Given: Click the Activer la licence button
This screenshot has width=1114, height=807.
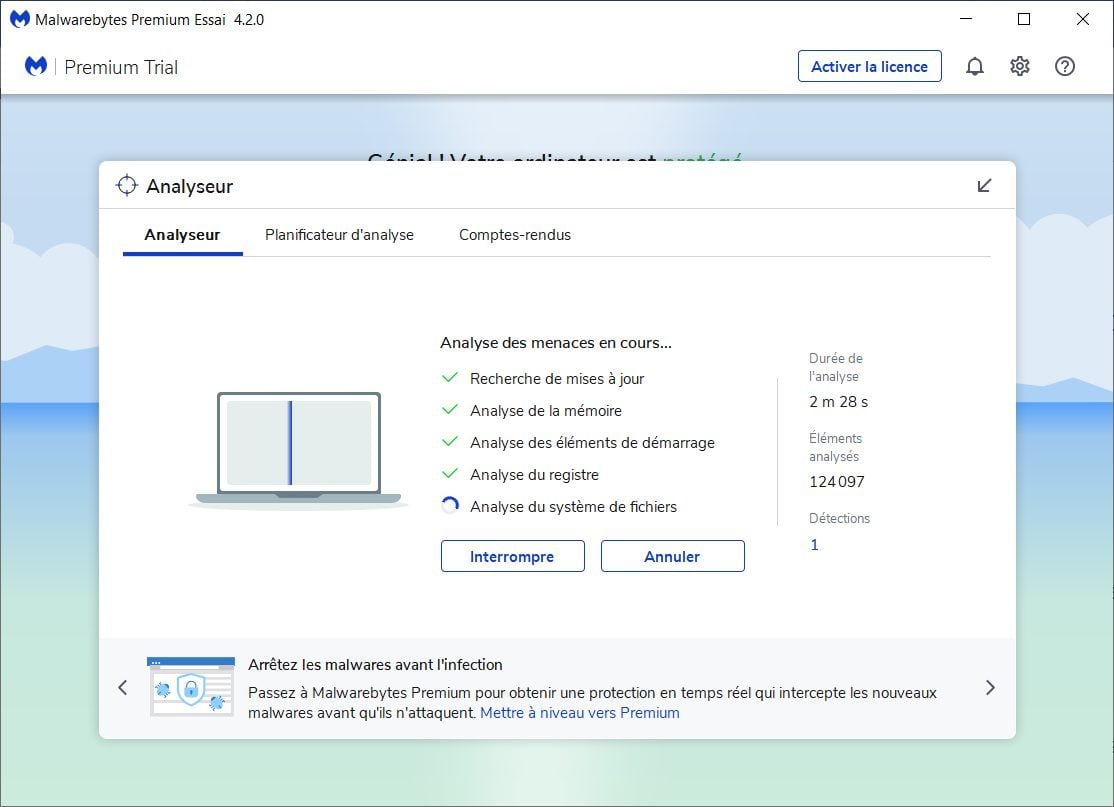Looking at the screenshot, I should click(x=870, y=66).
